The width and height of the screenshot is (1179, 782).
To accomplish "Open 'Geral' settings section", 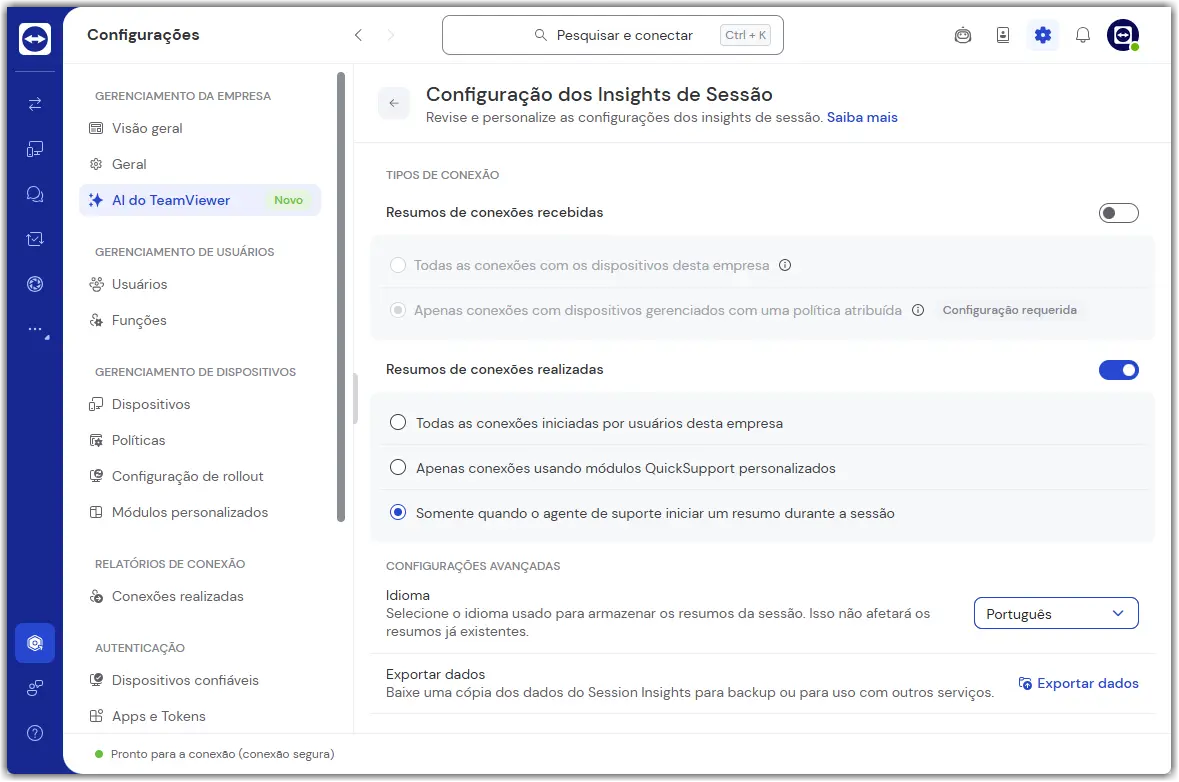I will [x=200, y=164].
